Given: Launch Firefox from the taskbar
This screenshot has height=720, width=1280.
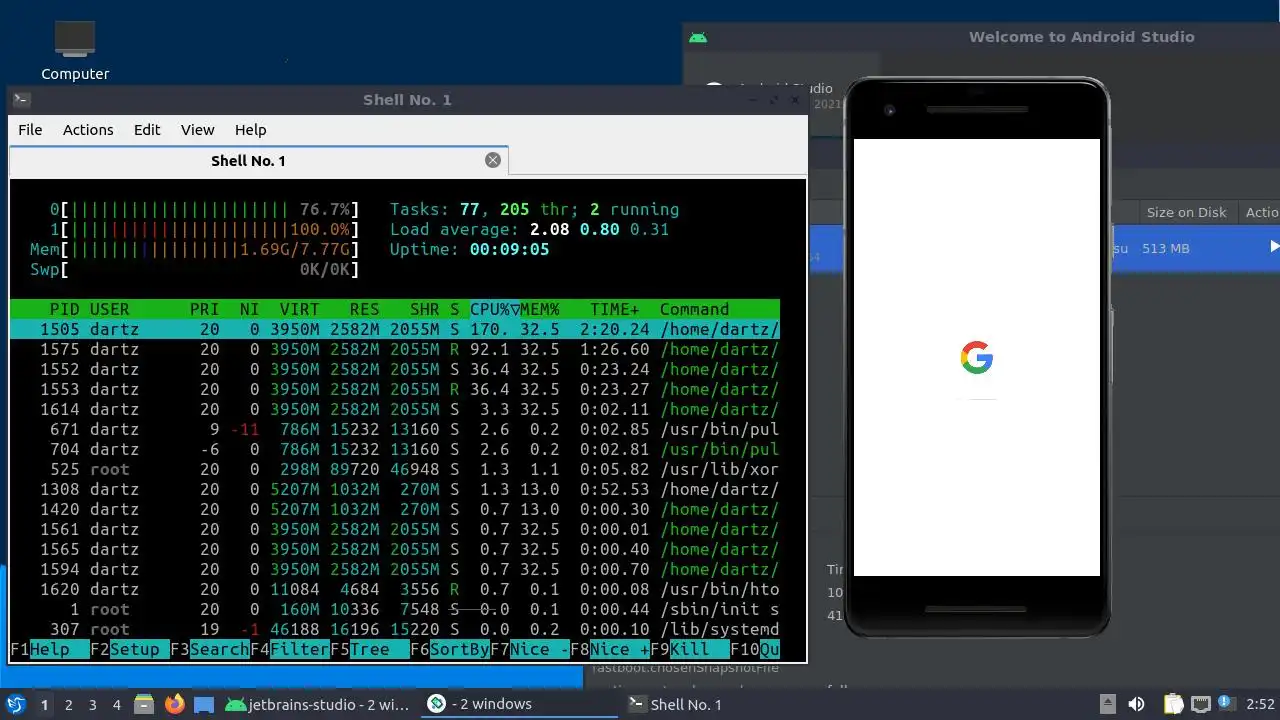Looking at the screenshot, I should coord(174,705).
